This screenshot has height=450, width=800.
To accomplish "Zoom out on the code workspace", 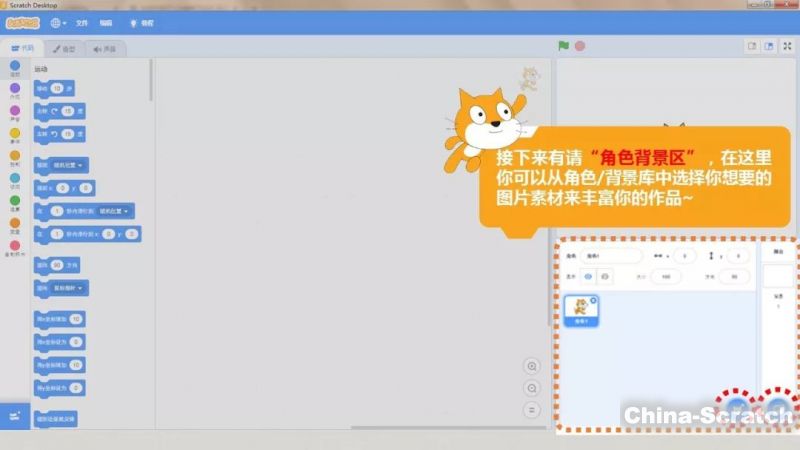I will (532, 388).
